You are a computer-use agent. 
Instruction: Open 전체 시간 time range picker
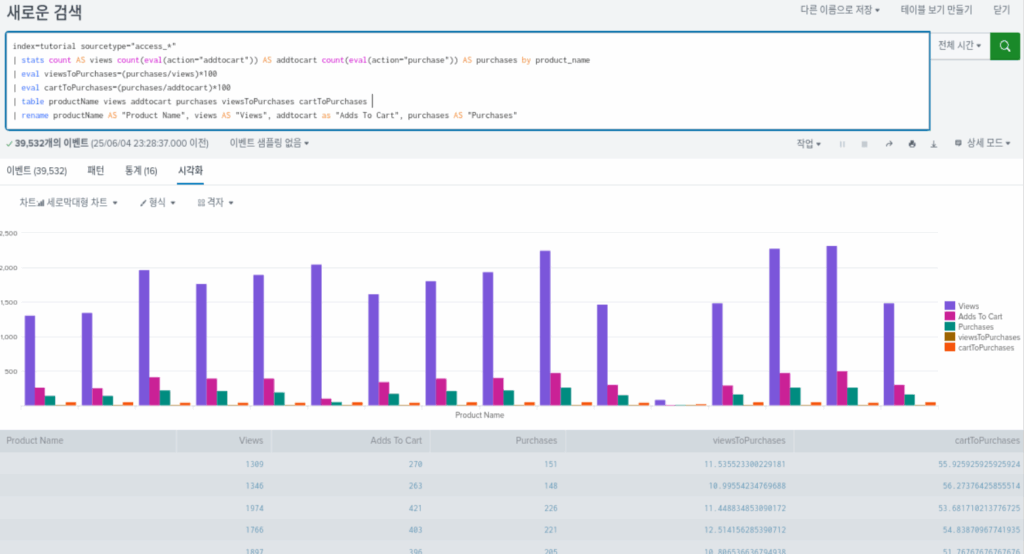tap(959, 46)
